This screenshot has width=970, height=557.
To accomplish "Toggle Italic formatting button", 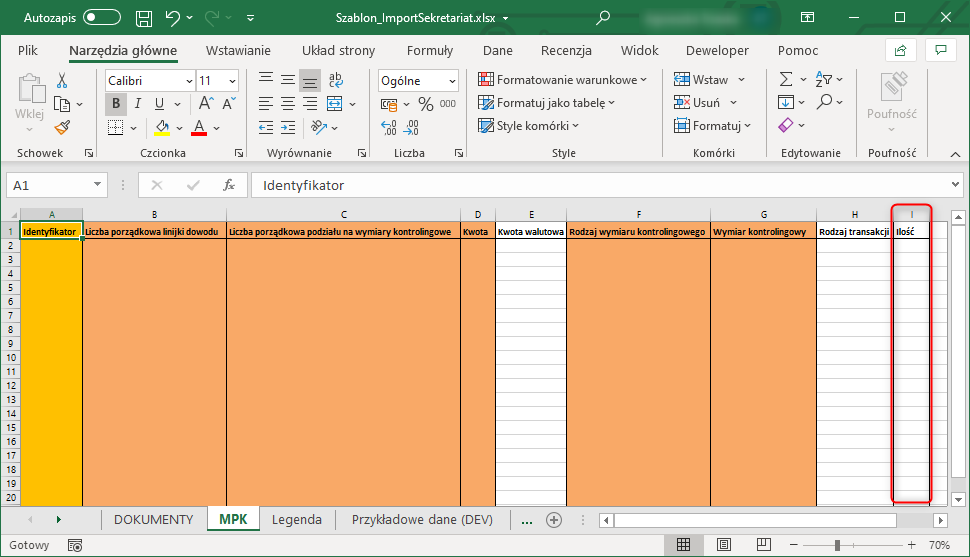I will (x=137, y=103).
